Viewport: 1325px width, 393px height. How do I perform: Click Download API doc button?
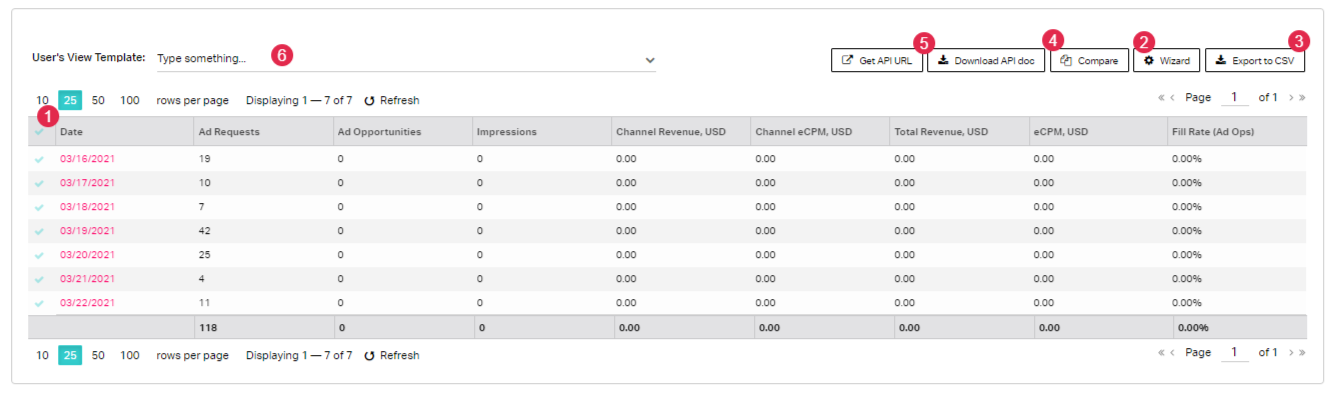pyautogui.click(x=986, y=61)
